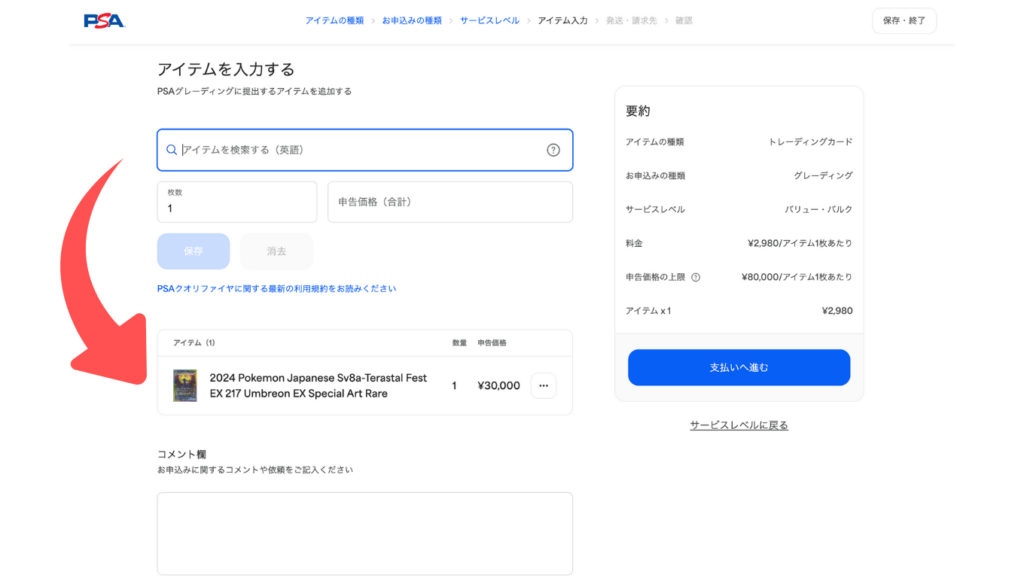Image resolution: width=1024 pixels, height=587 pixels.
Task: Go to アイテムの種類 breadcrumb step
Action: tap(334, 21)
